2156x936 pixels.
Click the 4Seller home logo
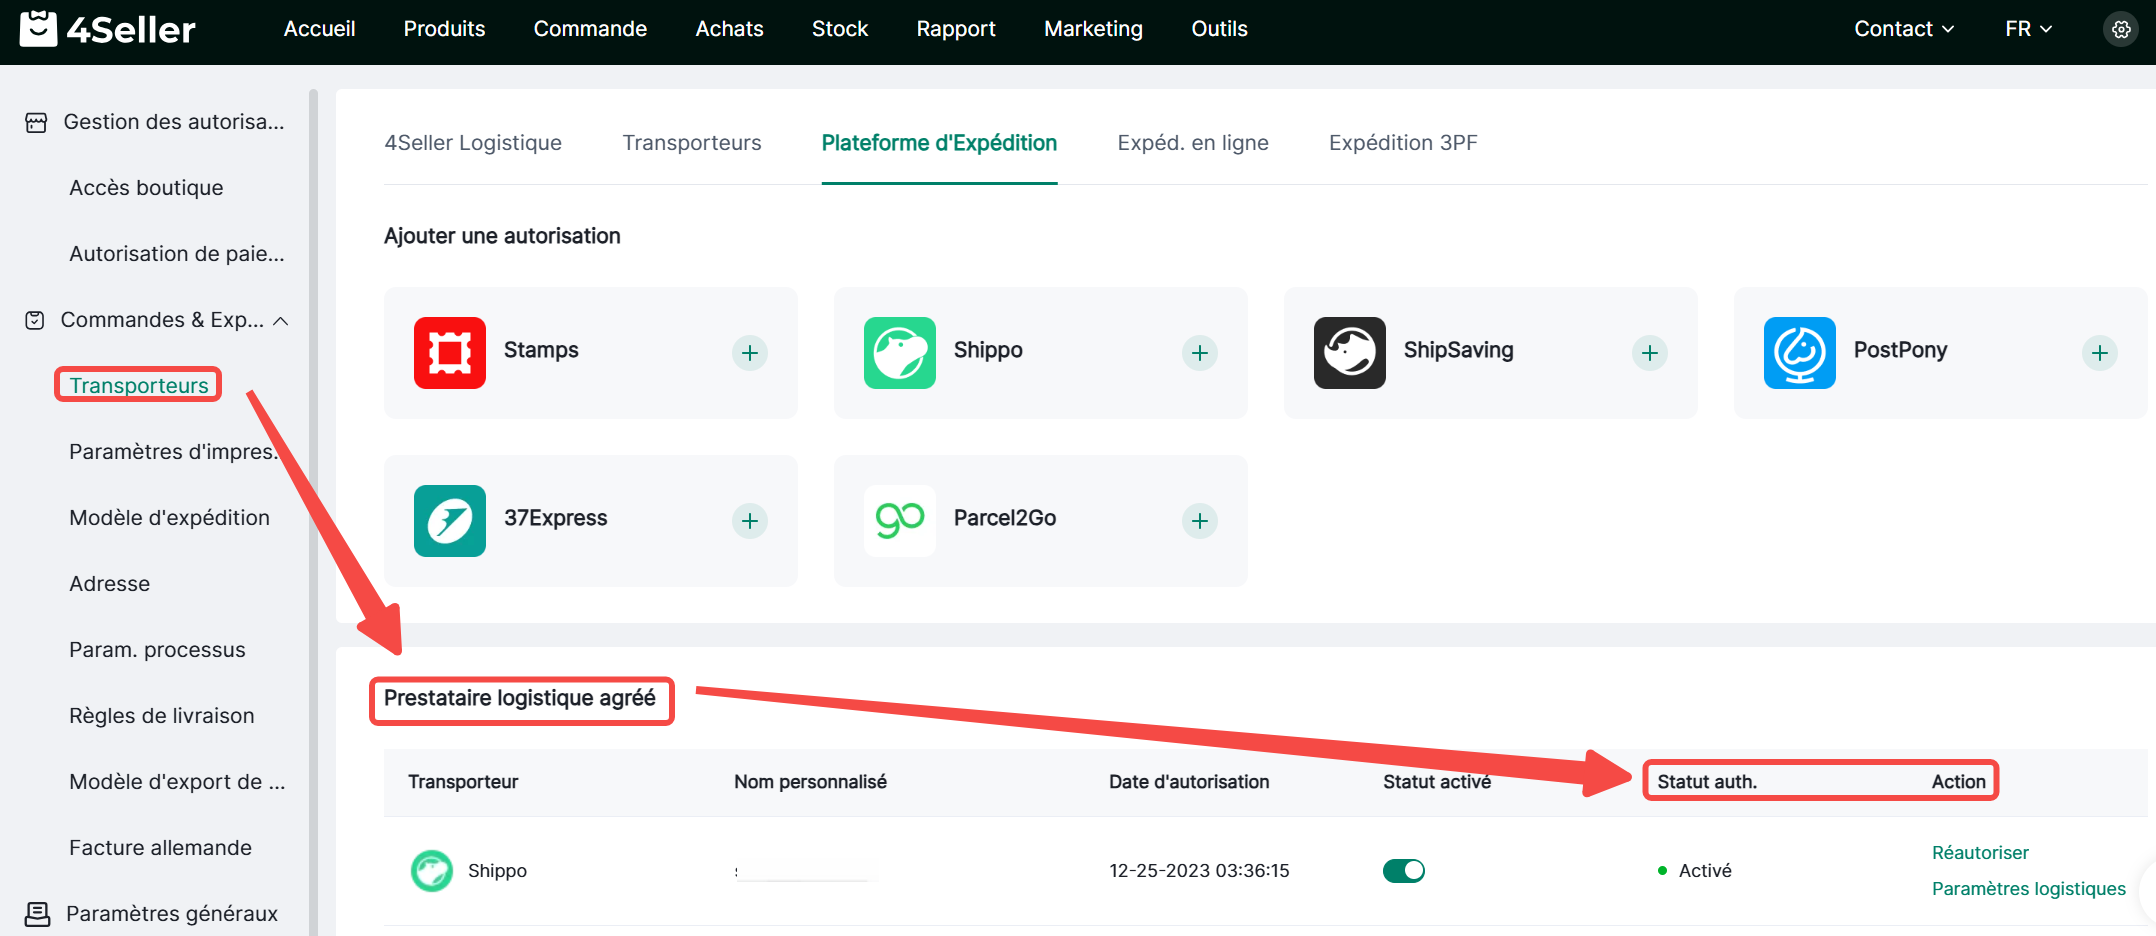pos(108,30)
